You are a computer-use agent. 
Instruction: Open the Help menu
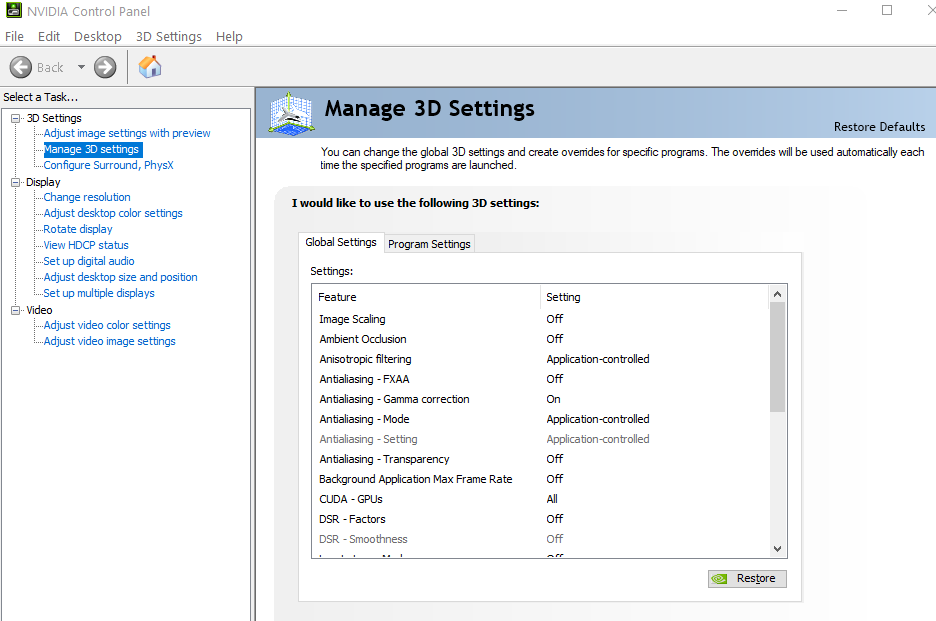[x=229, y=36]
